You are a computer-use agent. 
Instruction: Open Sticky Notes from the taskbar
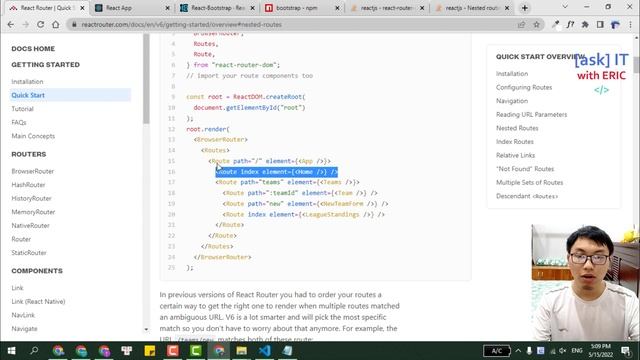pos(149,351)
